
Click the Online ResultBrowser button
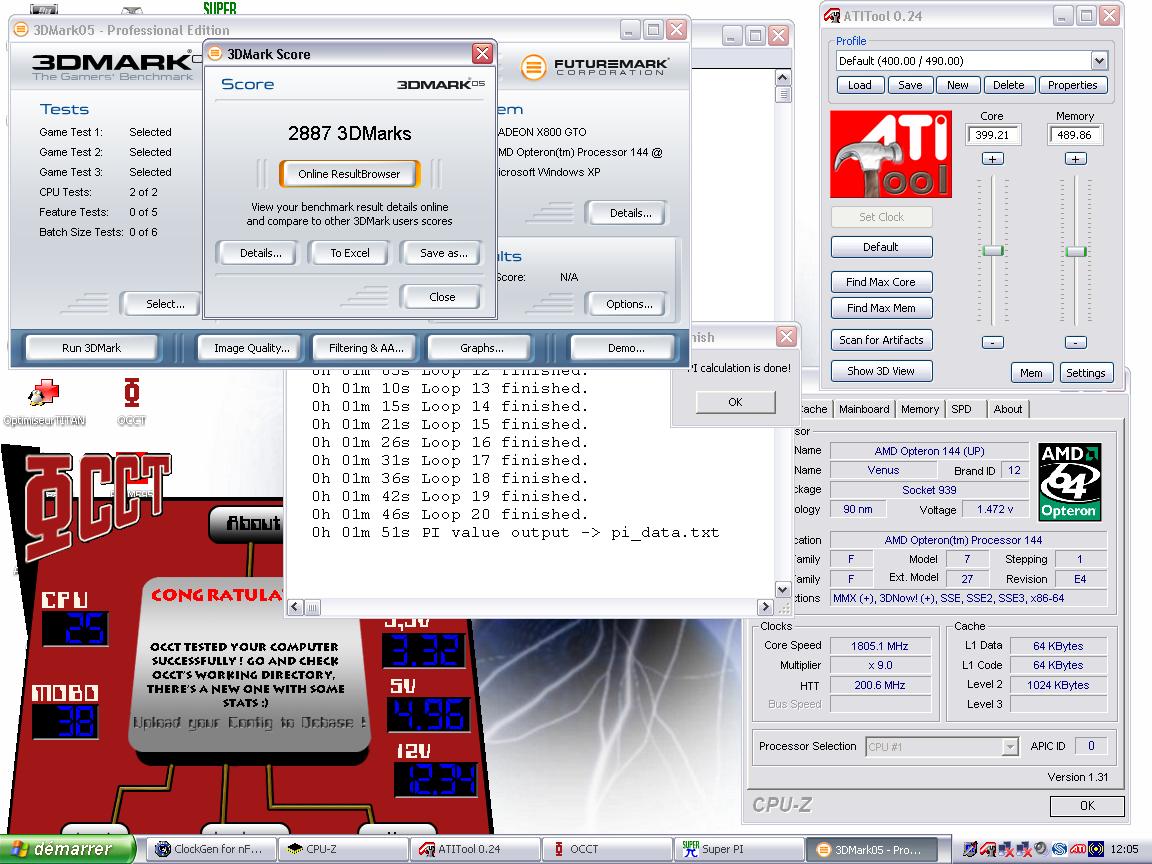(349, 174)
